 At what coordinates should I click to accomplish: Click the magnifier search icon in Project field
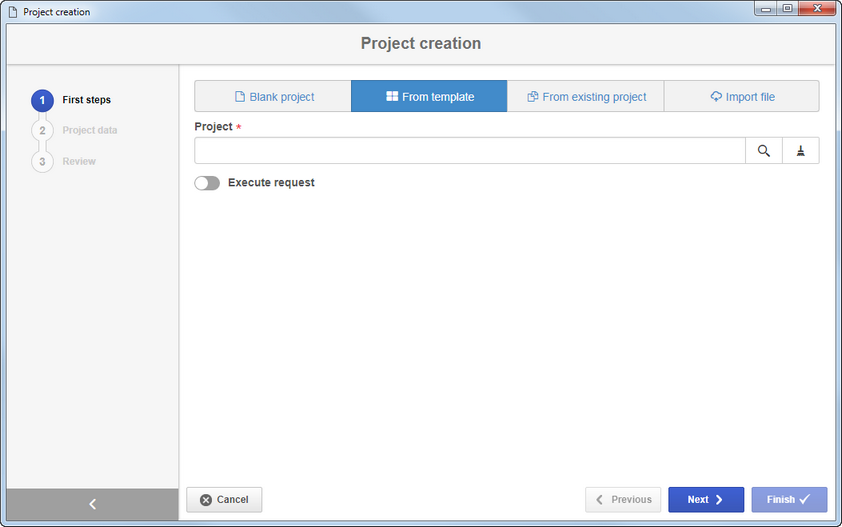coord(764,151)
